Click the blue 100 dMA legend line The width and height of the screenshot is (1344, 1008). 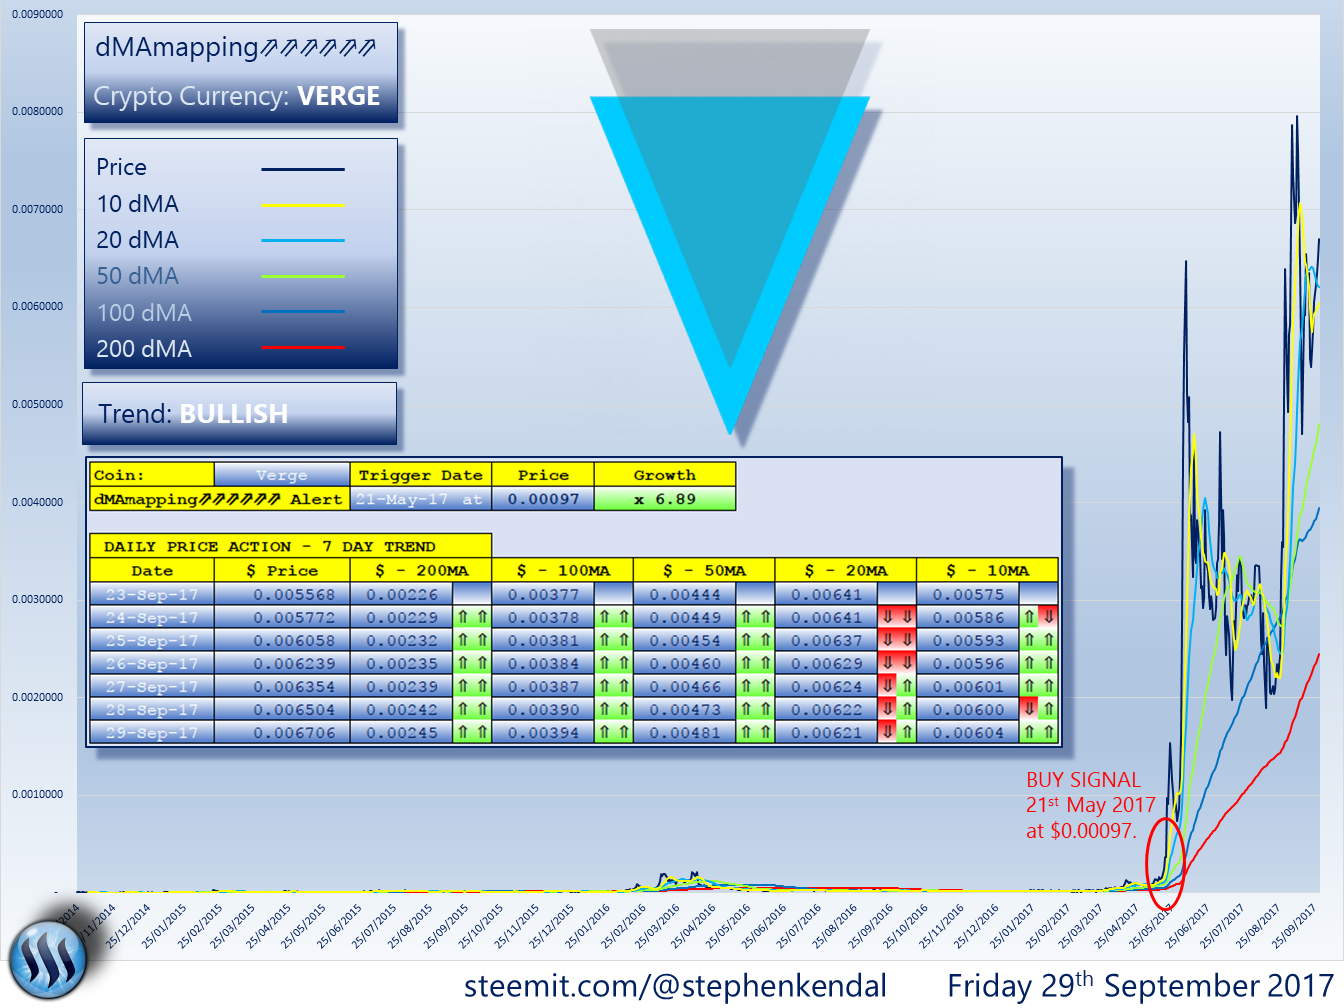(303, 312)
